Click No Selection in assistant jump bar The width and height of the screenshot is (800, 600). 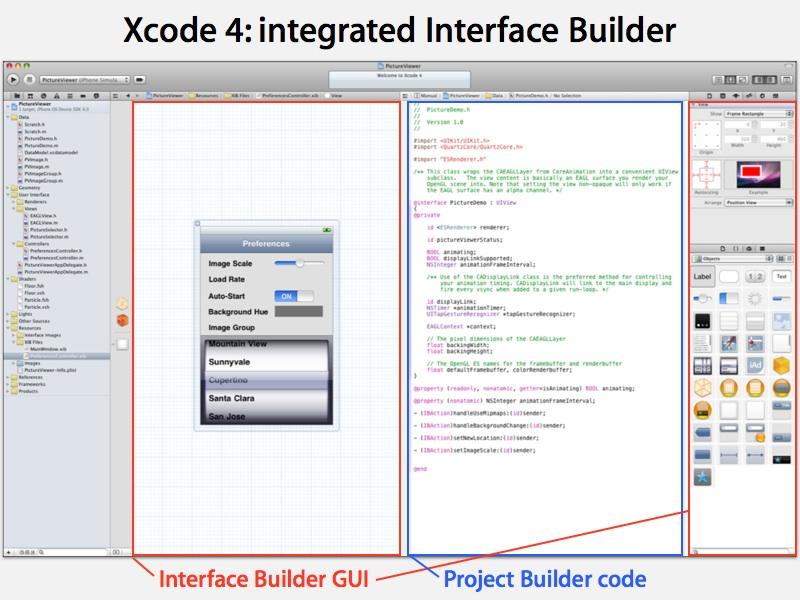(567, 96)
